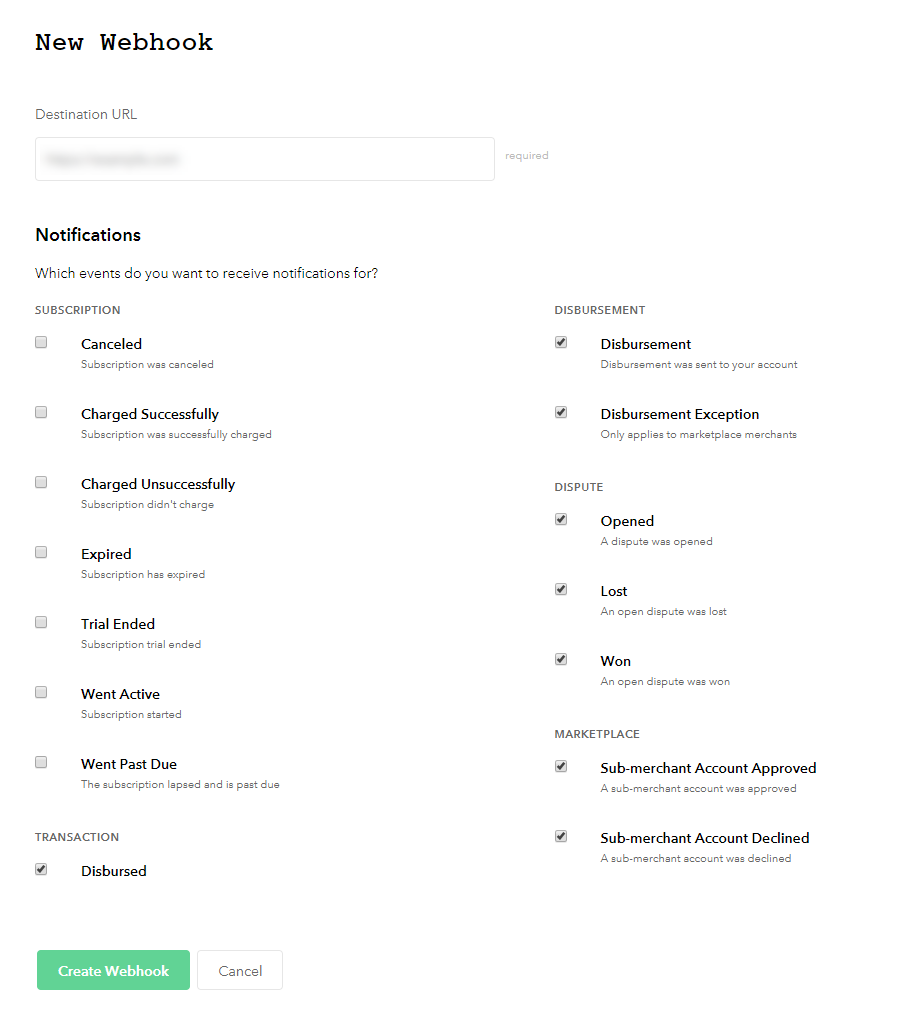The height and width of the screenshot is (1012, 900).
Task: Enable the Canceled subscription checkbox
Action: click(x=41, y=342)
